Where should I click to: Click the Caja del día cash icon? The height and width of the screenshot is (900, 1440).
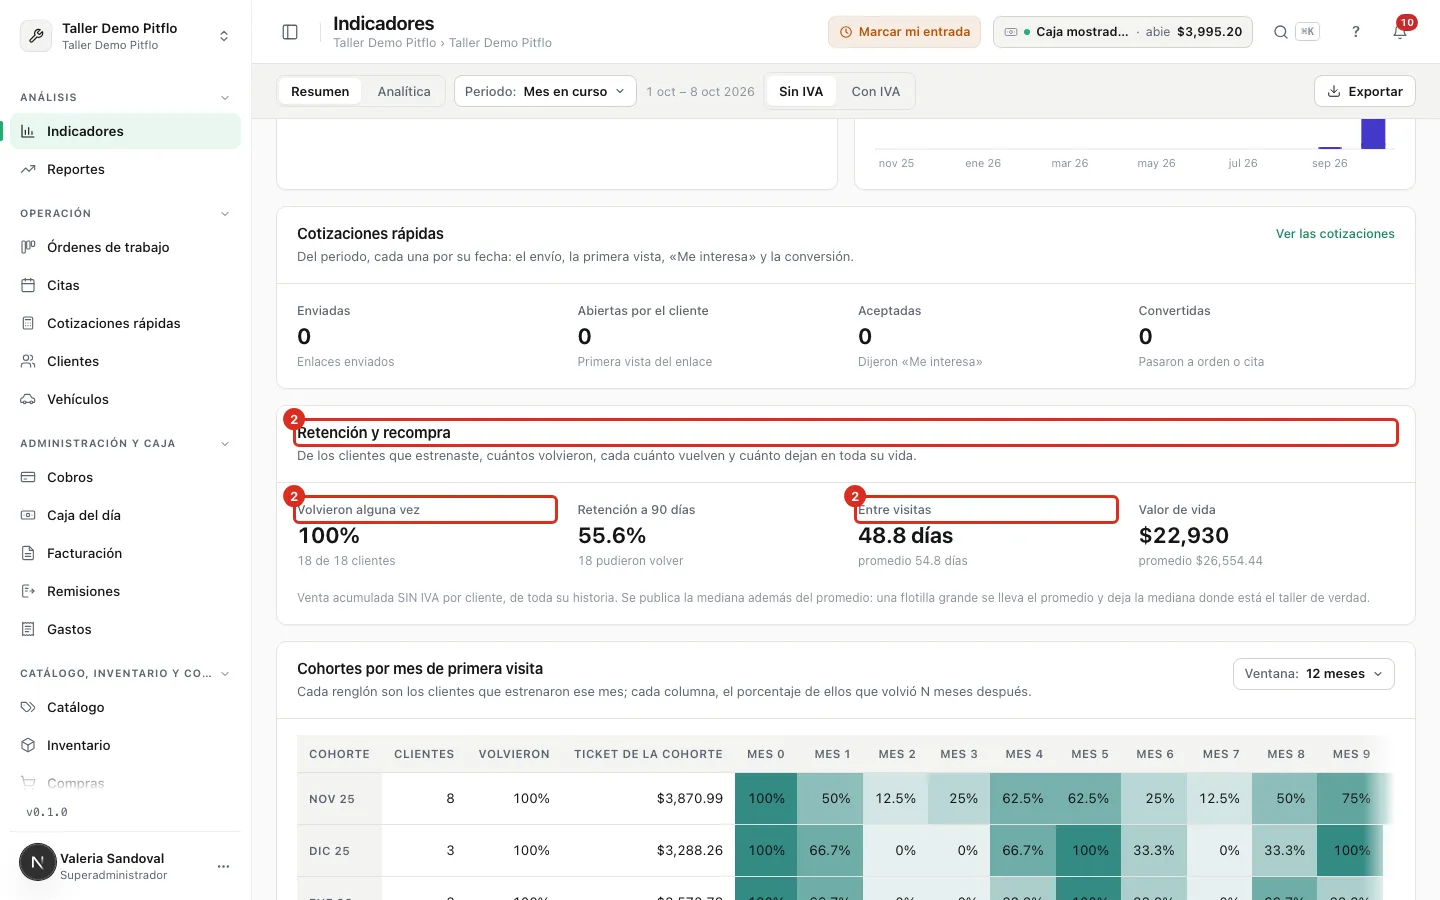click(28, 515)
